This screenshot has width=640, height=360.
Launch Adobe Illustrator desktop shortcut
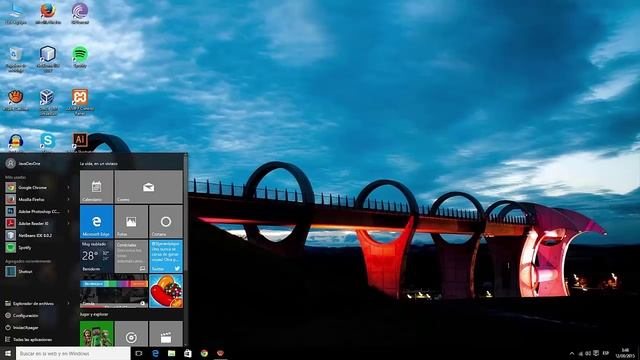pos(80,141)
